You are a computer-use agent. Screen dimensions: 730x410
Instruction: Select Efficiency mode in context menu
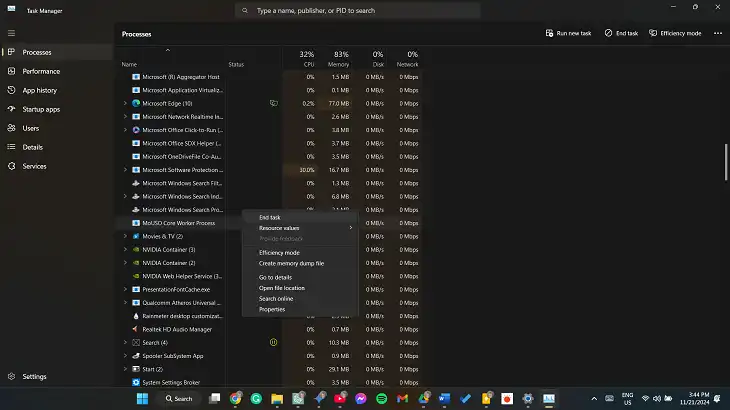[279, 253]
